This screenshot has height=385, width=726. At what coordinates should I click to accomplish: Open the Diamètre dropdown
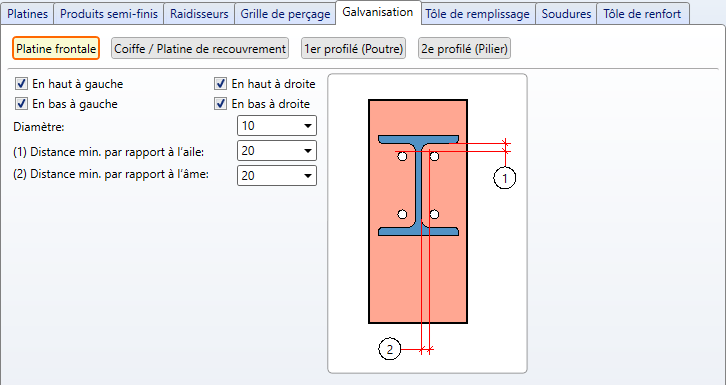click(277, 126)
